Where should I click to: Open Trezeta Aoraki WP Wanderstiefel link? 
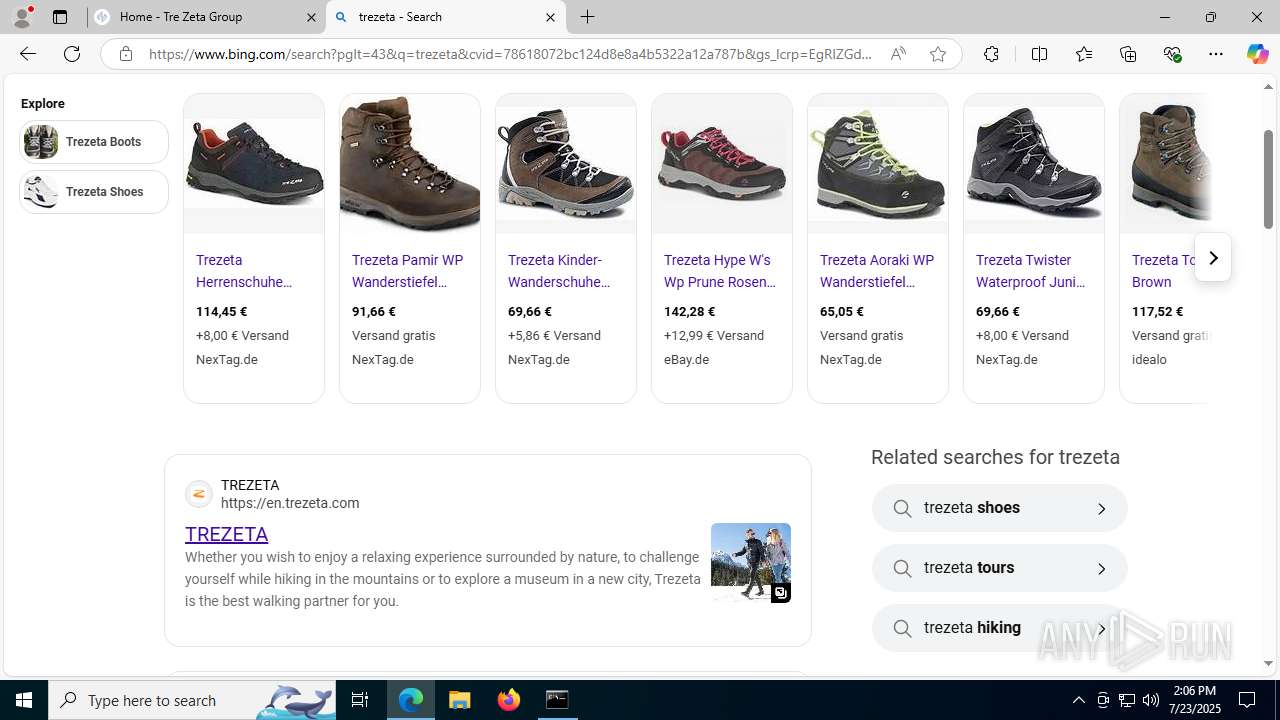877,271
